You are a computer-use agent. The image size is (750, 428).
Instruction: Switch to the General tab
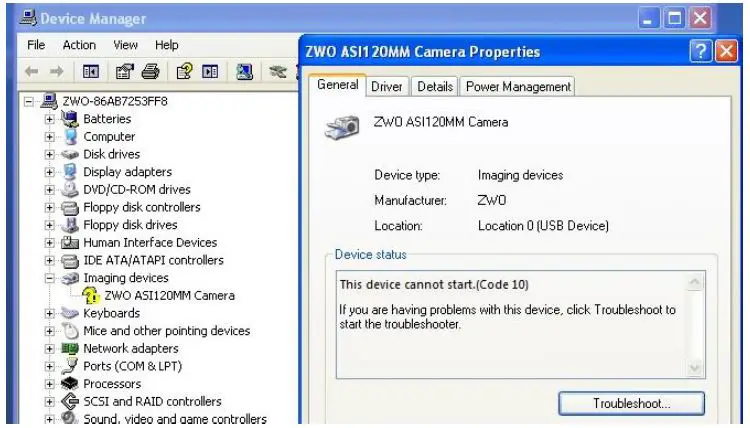[338, 85]
